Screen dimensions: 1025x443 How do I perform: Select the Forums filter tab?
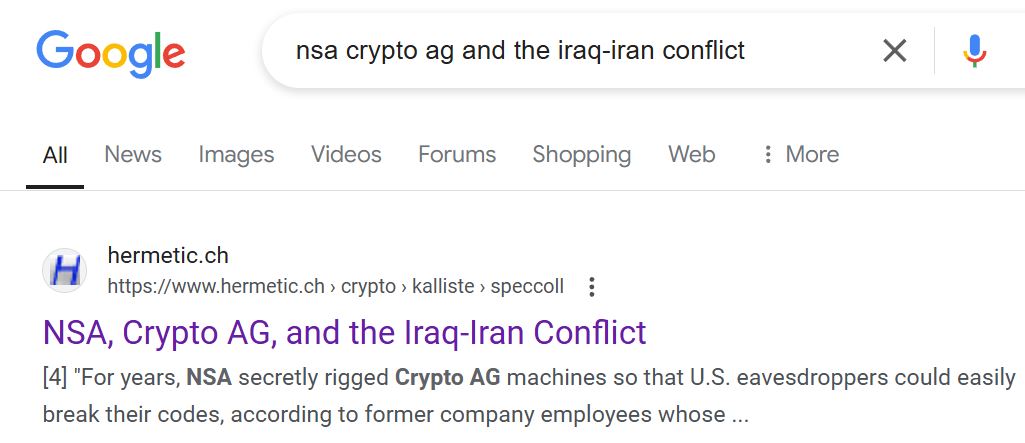(457, 154)
